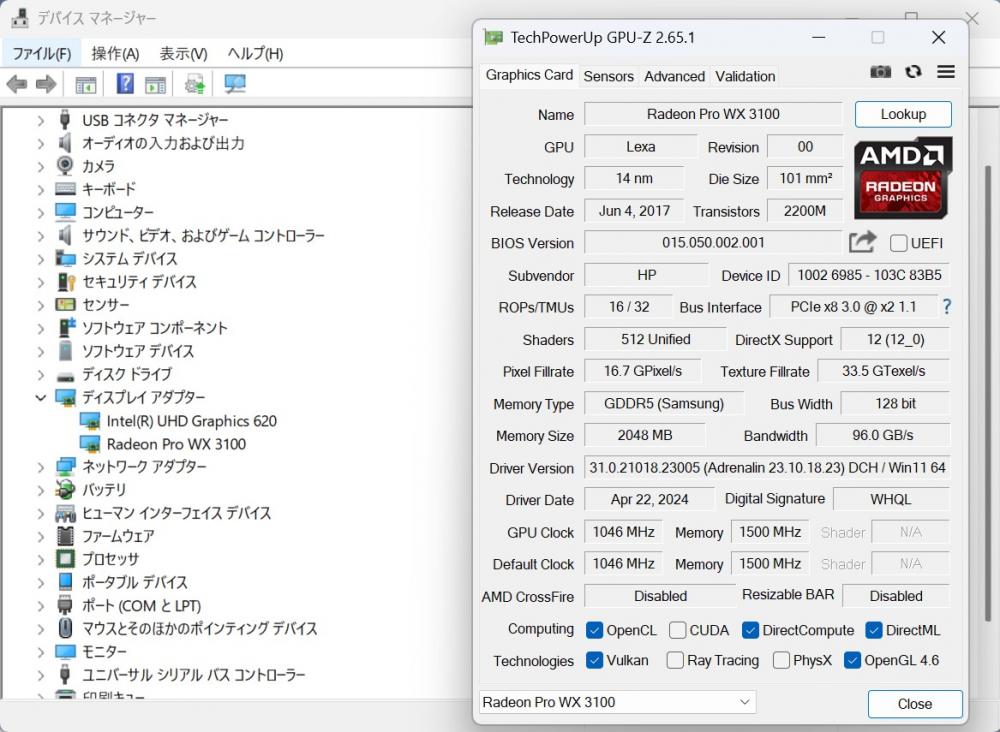
Task: Click the ネットワーク アダプター icon
Action: coord(66,467)
